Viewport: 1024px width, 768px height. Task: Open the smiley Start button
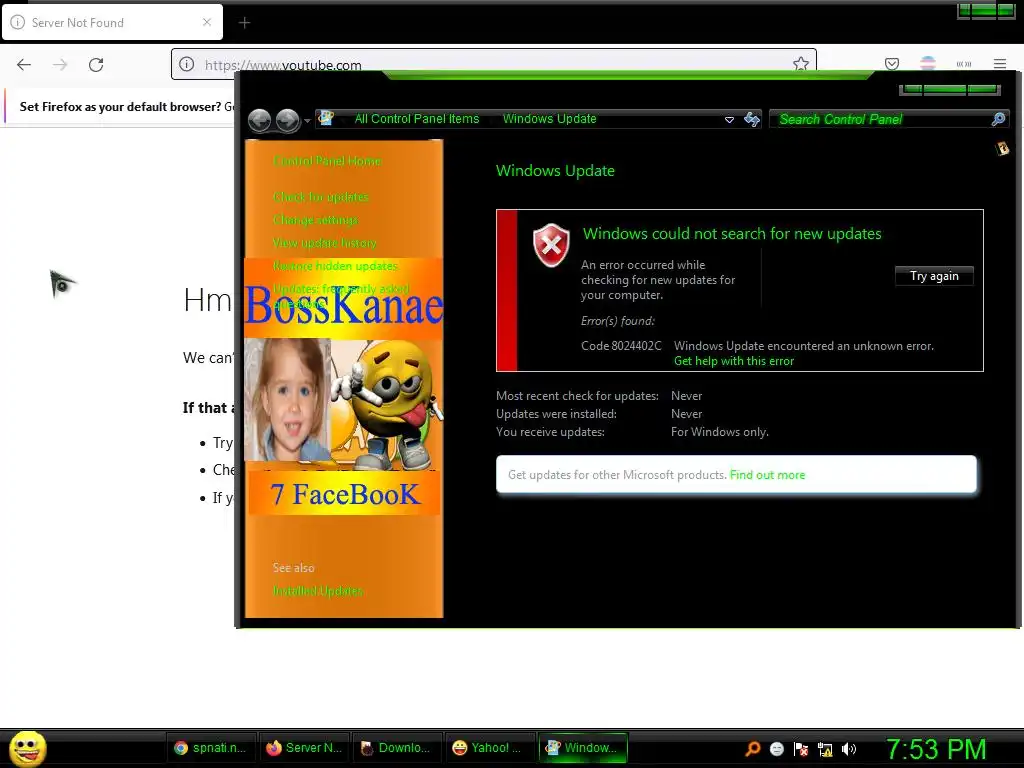pyautogui.click(x=27, y=748)
